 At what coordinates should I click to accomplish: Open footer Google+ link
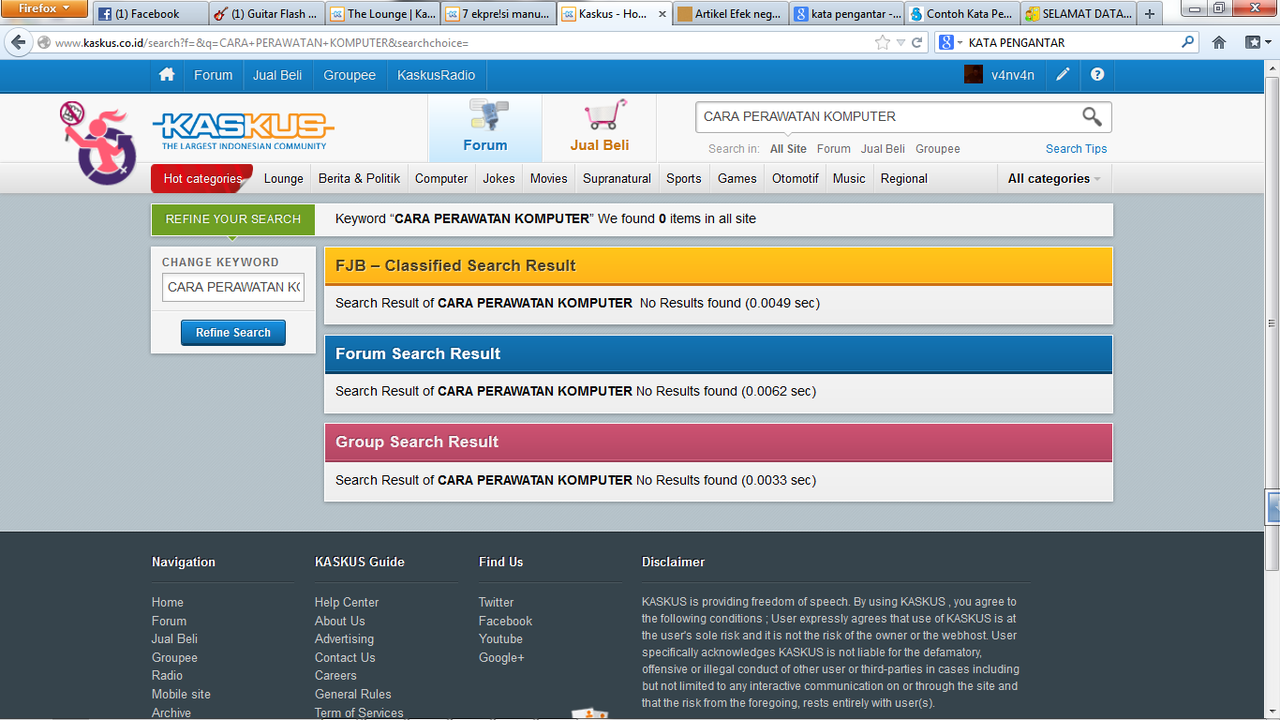[501, 658]
